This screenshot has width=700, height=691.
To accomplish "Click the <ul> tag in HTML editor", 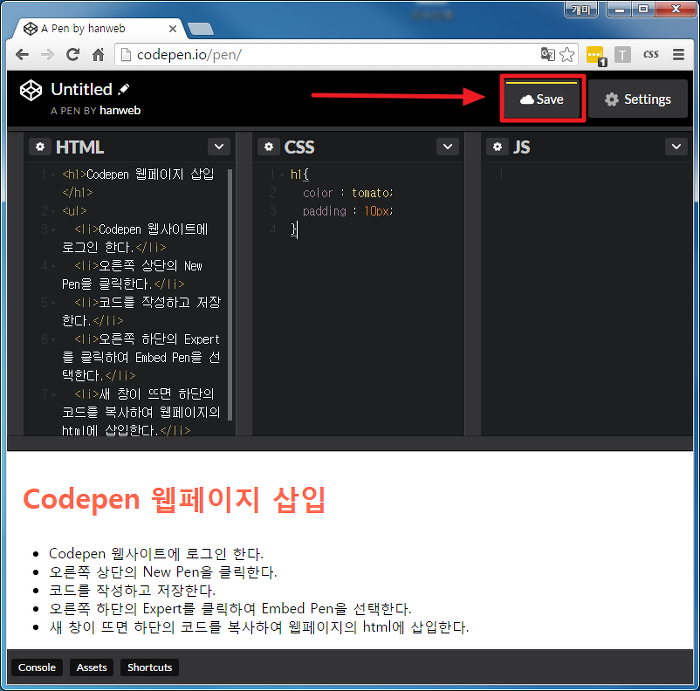I will [x=75, y=211].
